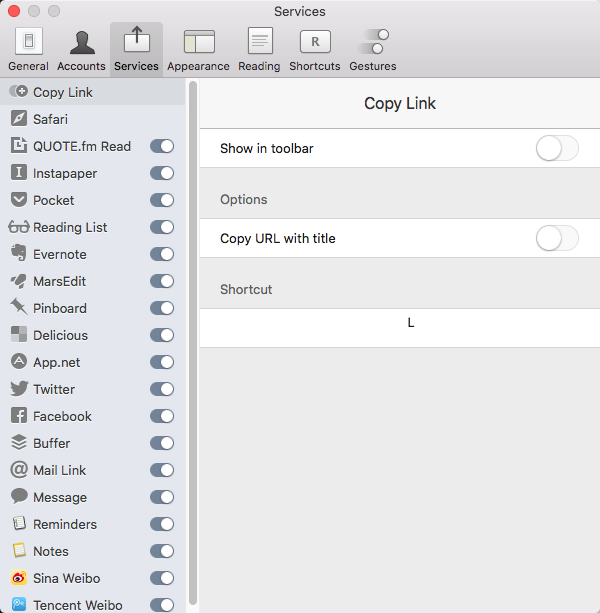
Task: Click the Reminders icon
Action: click(19, 523)
